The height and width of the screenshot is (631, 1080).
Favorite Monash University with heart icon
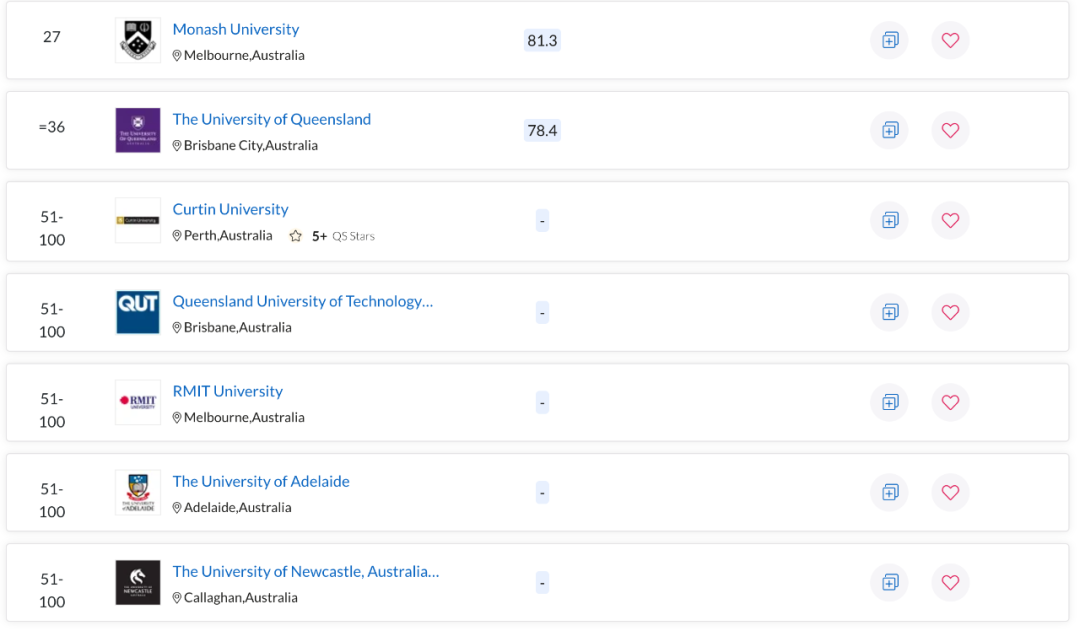pos(950,40)
